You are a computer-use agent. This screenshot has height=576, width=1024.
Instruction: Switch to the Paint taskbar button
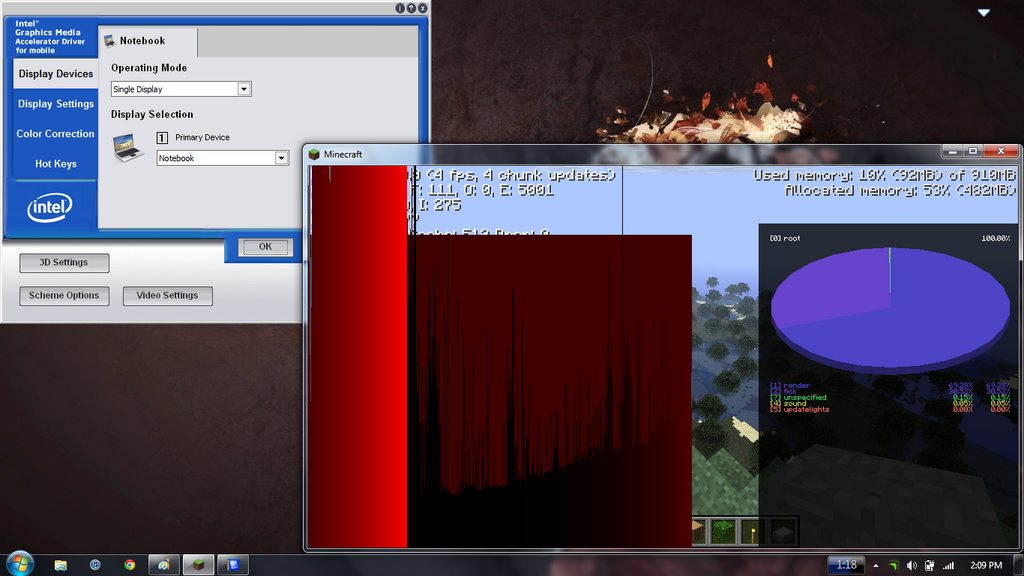[164, 565]
